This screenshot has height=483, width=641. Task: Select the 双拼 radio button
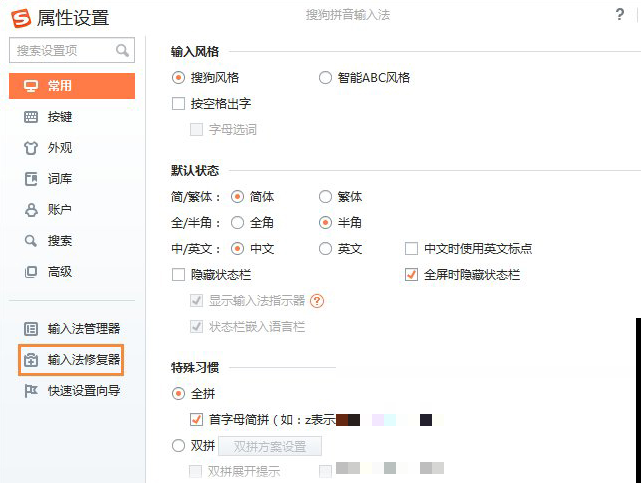[178, 445]
